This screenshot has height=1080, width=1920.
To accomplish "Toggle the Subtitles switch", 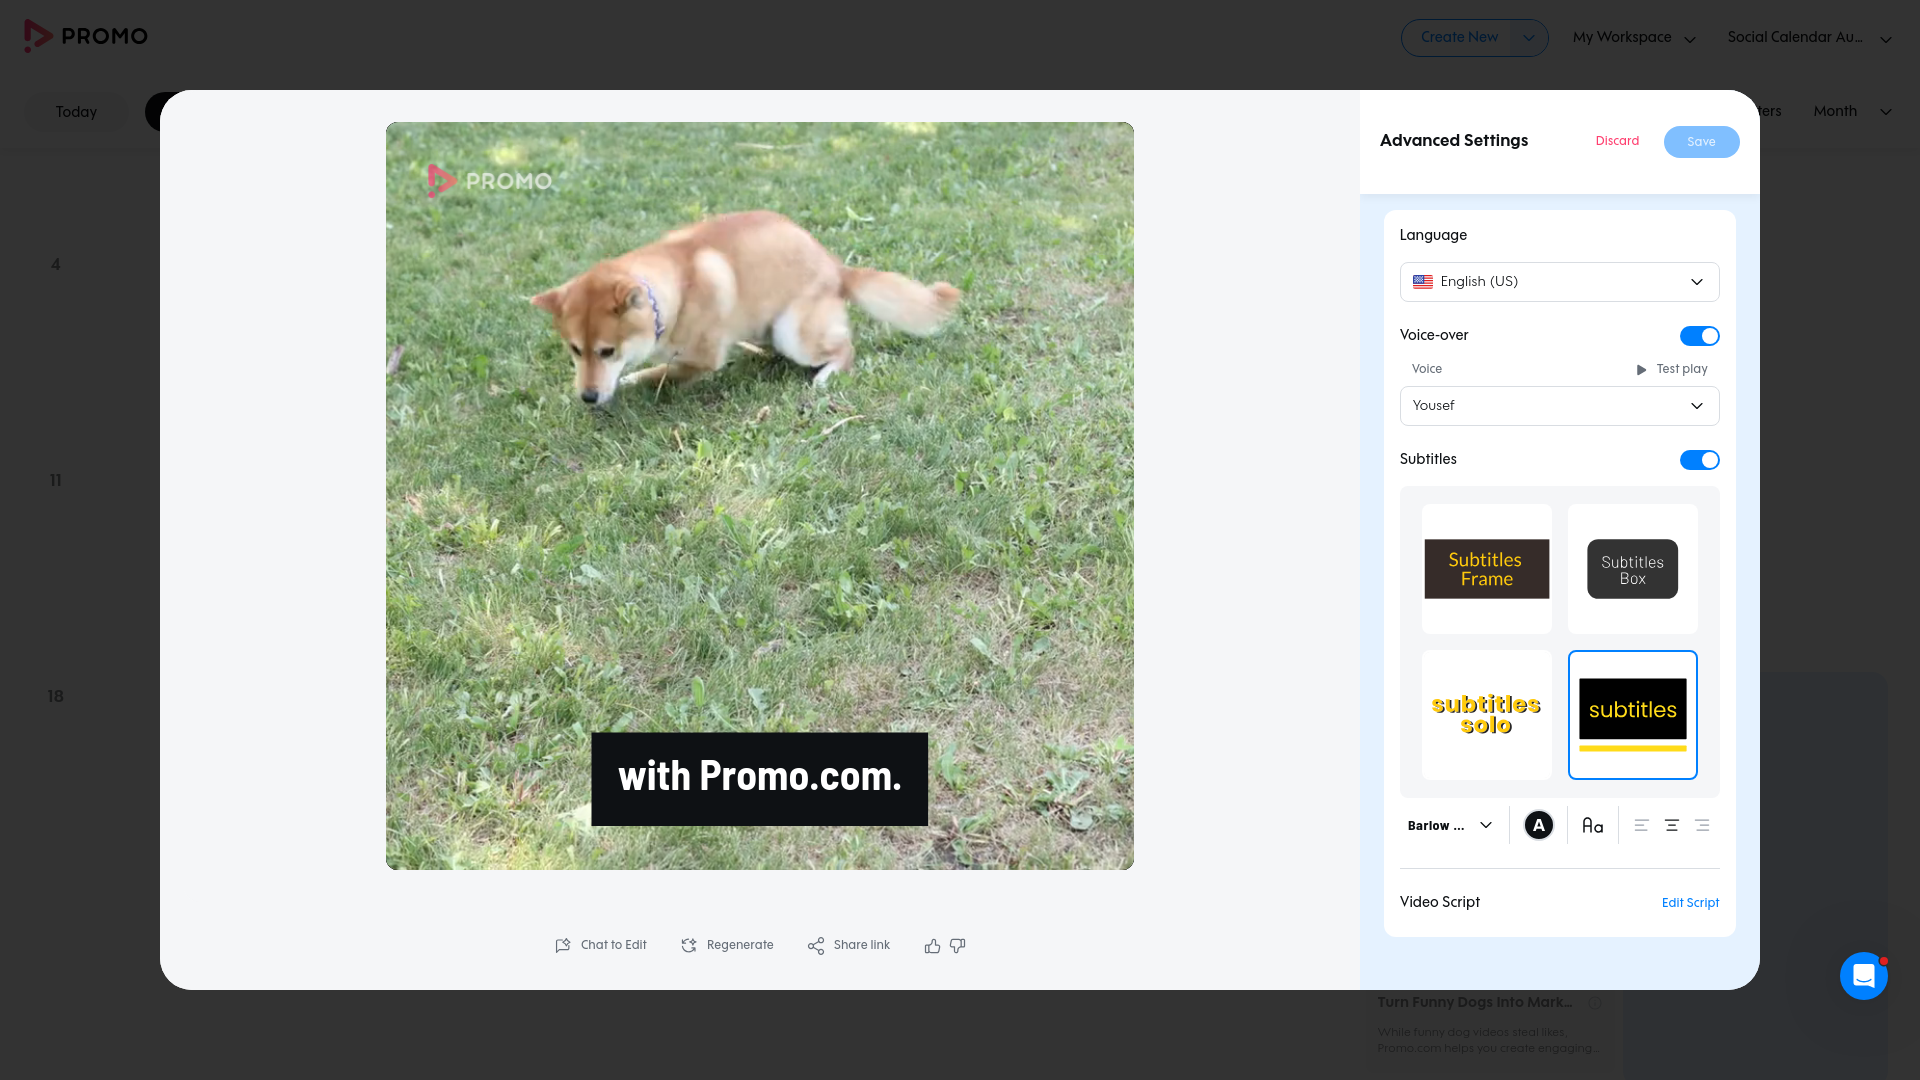I will [x=1699, y=460].
